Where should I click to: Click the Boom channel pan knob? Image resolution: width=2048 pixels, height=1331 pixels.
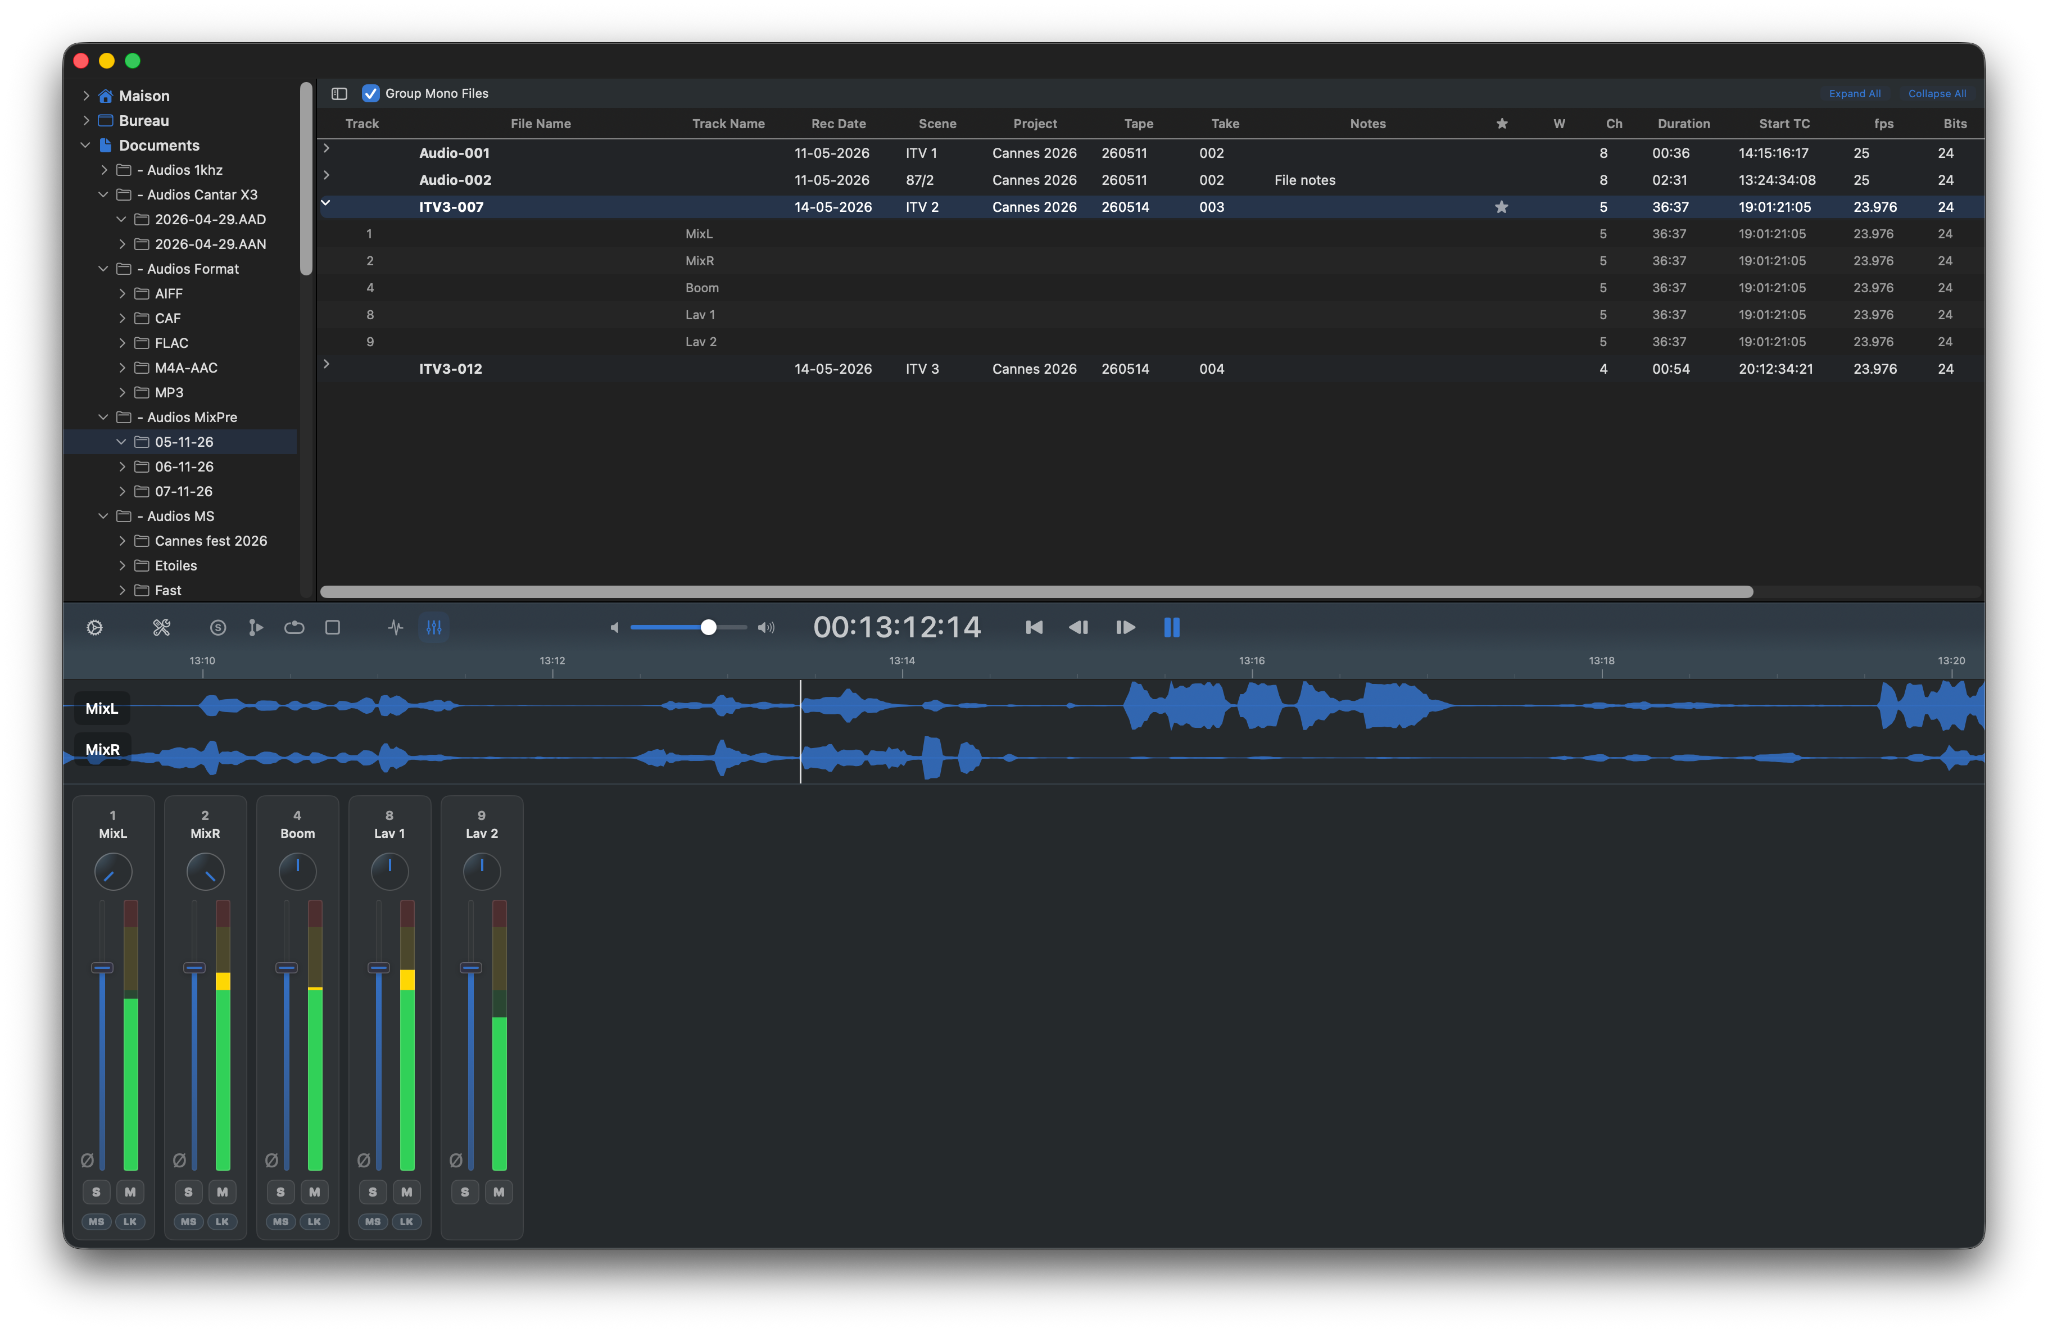point(297,871)
